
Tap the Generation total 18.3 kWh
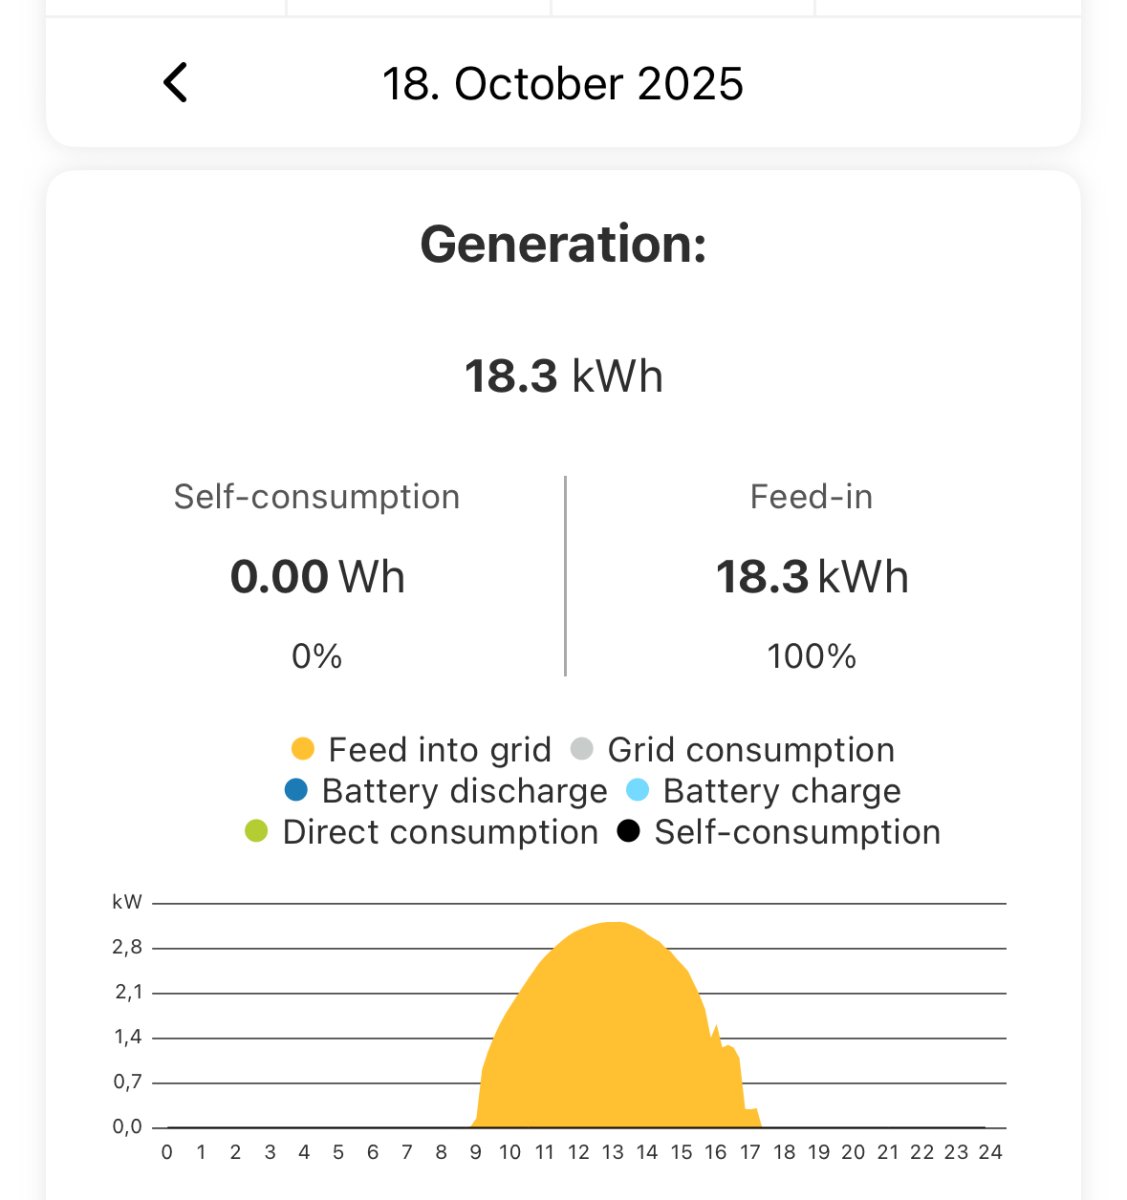[x=563, y=376]
